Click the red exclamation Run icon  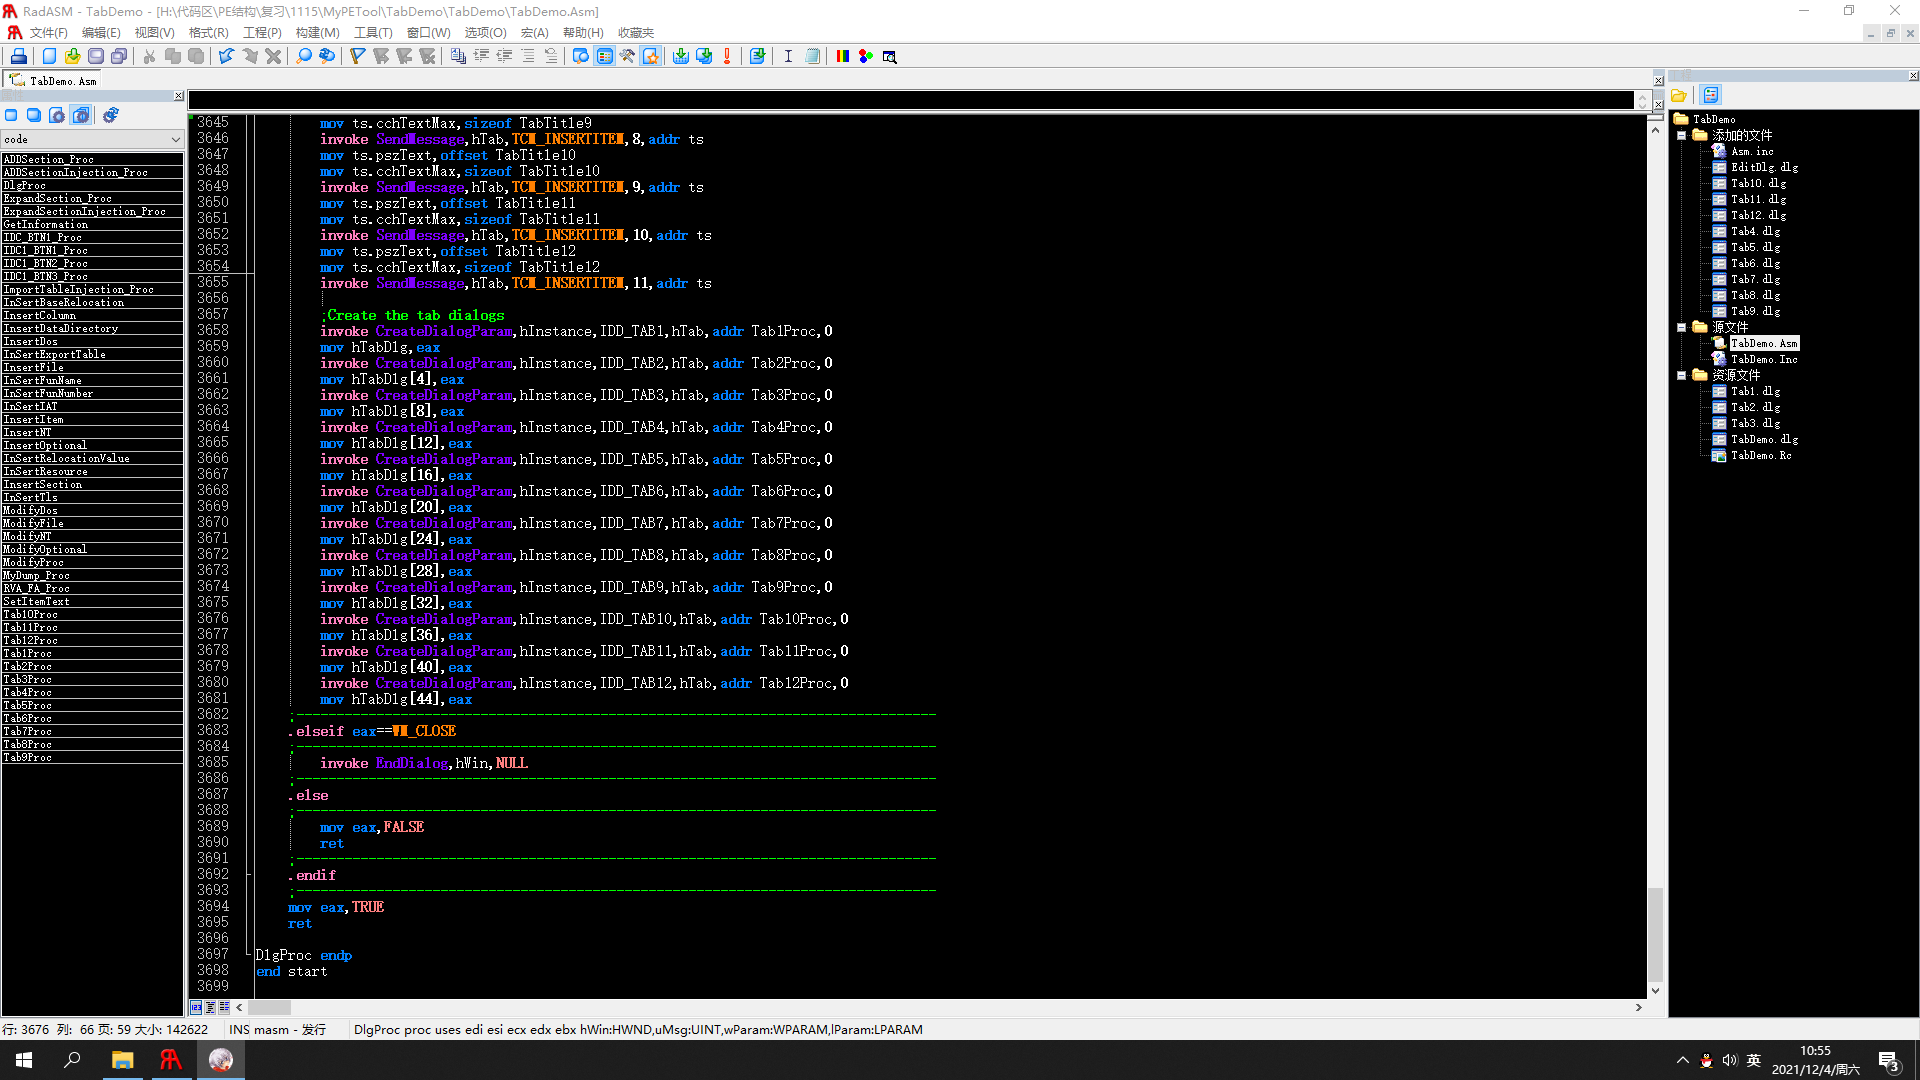727,56
